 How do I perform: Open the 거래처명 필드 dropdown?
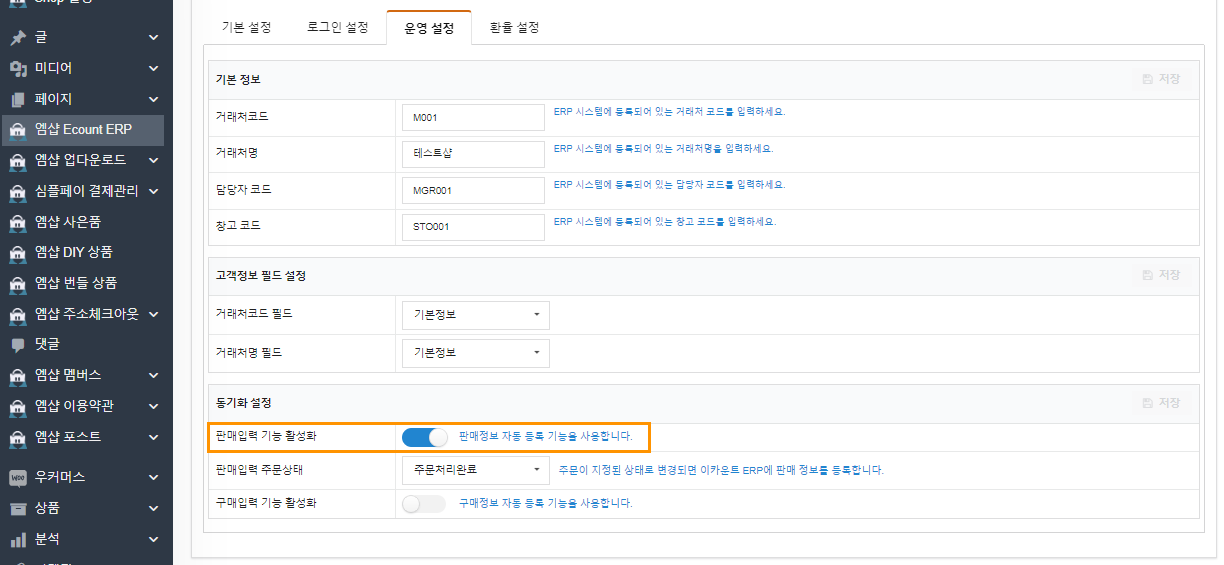coord(475,353)
